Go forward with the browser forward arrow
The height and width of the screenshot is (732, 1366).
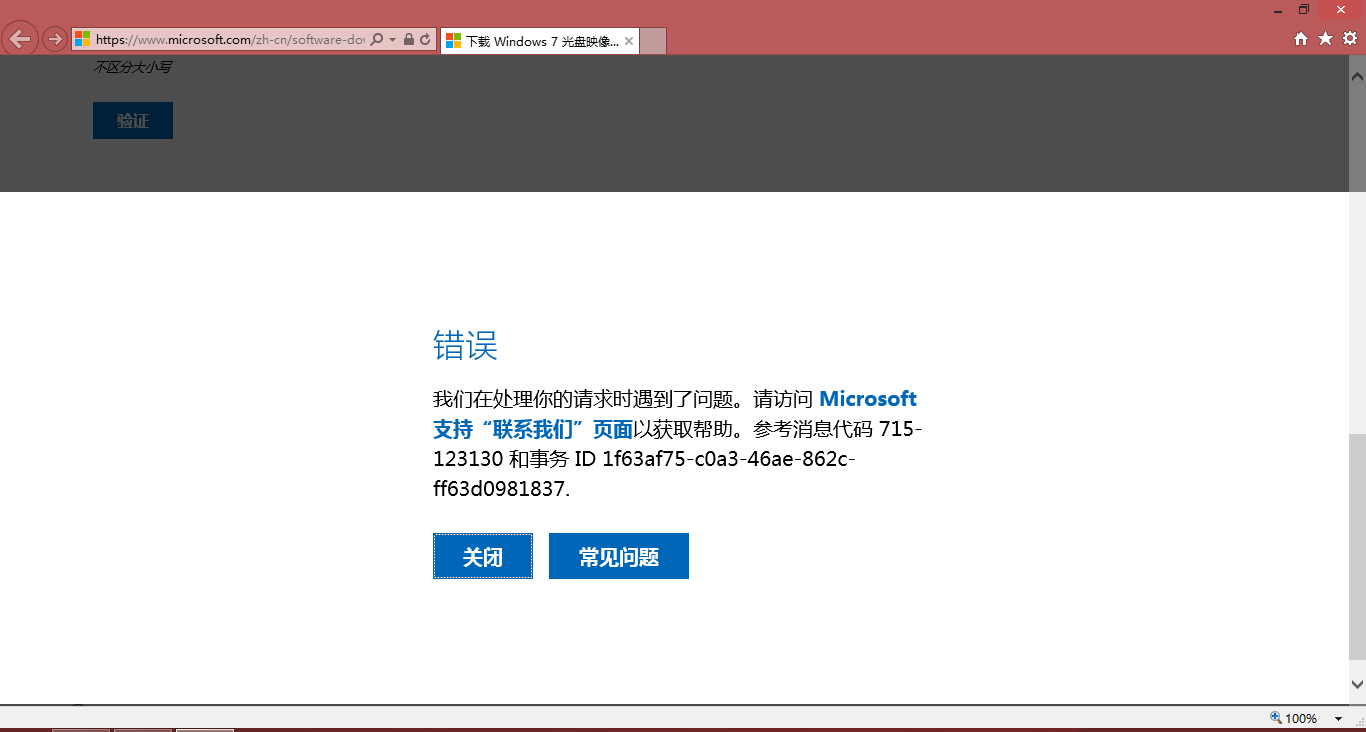click(55, 40)
